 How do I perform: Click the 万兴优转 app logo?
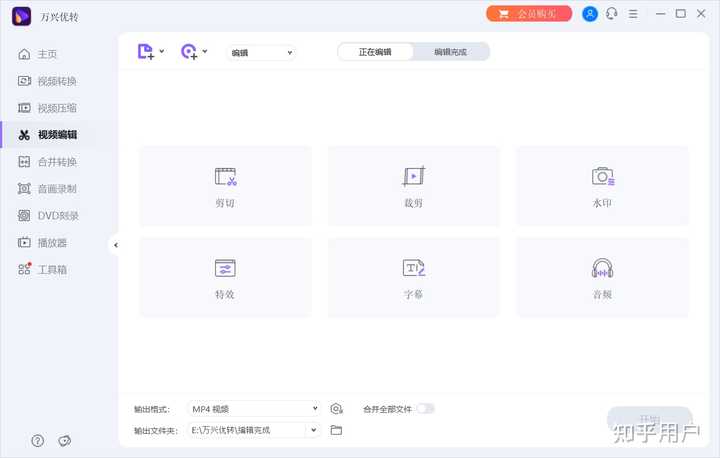[x=21, y=17]
